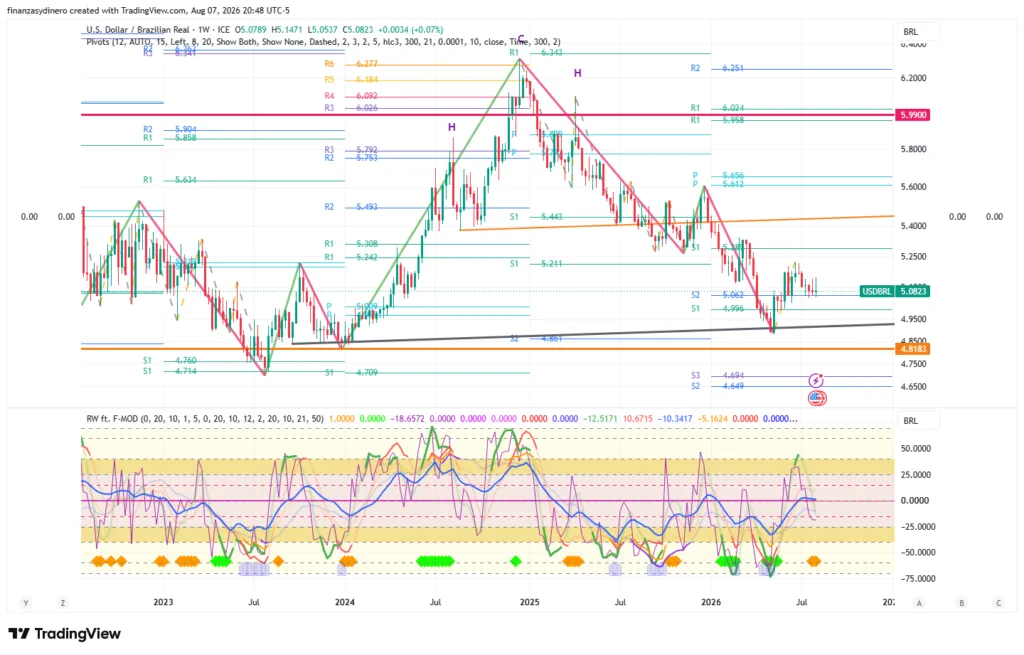
Task: Click the 50.0000 indicator axis label
Action: [915, 449]
